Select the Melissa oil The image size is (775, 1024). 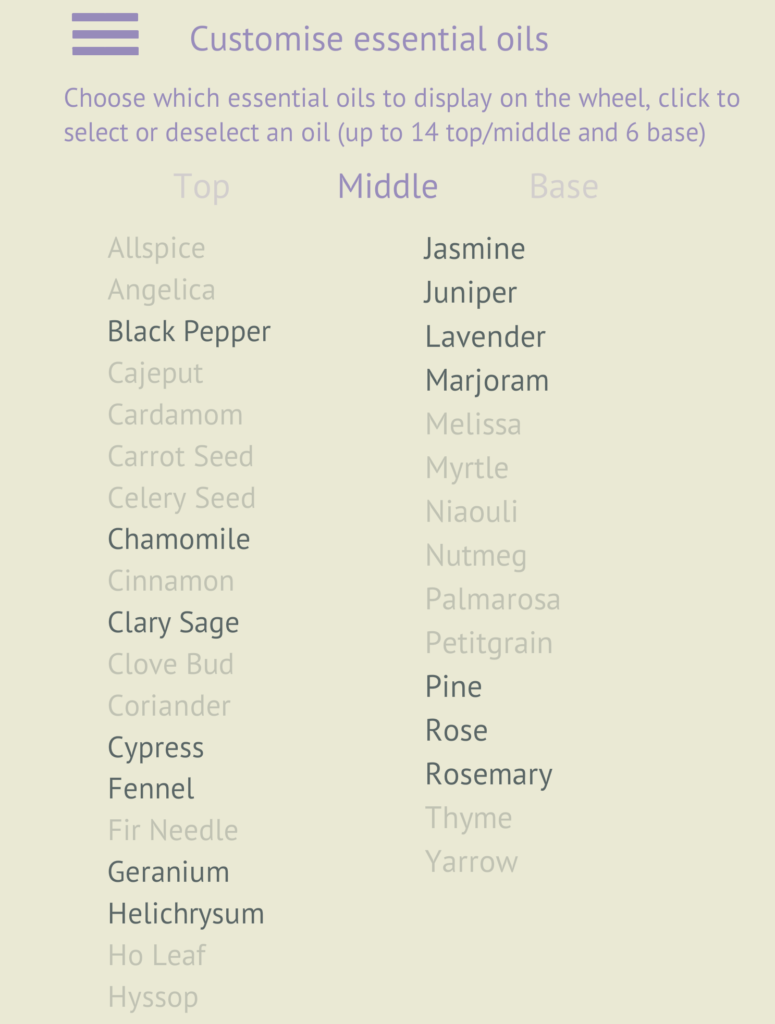(x=473, y=424)
